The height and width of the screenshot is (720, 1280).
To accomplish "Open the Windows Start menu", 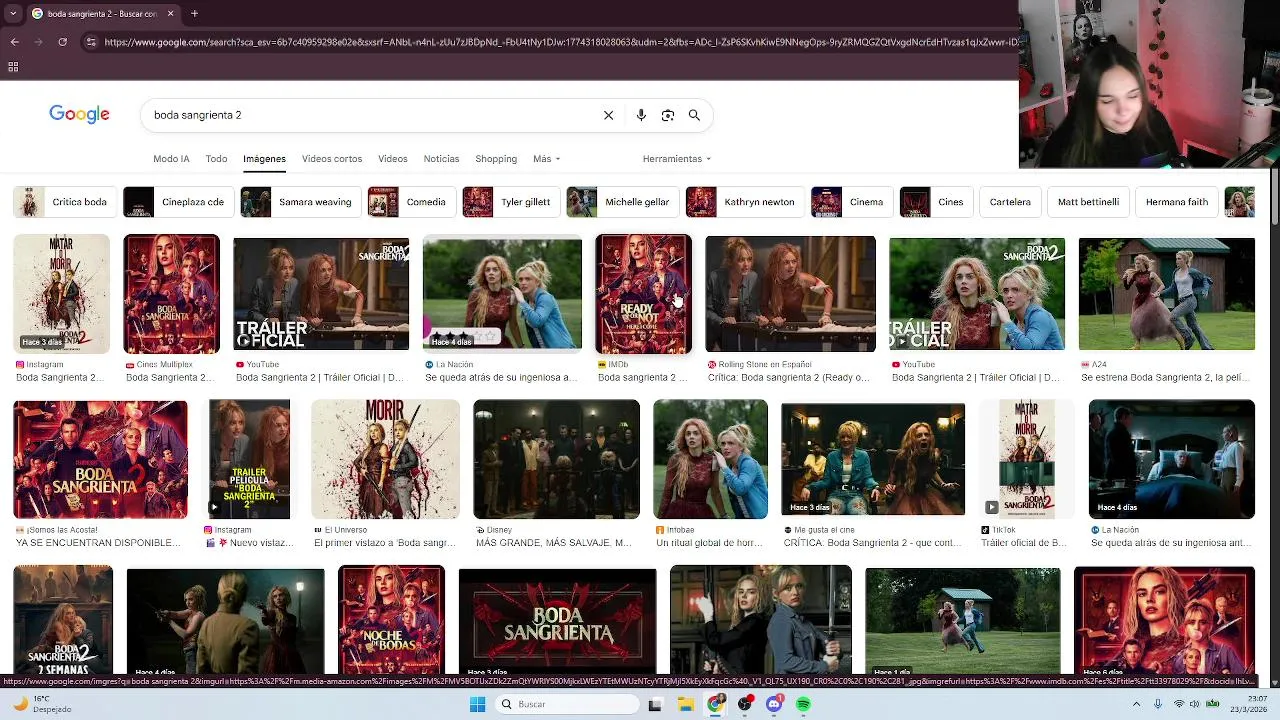I will [477, 704].
